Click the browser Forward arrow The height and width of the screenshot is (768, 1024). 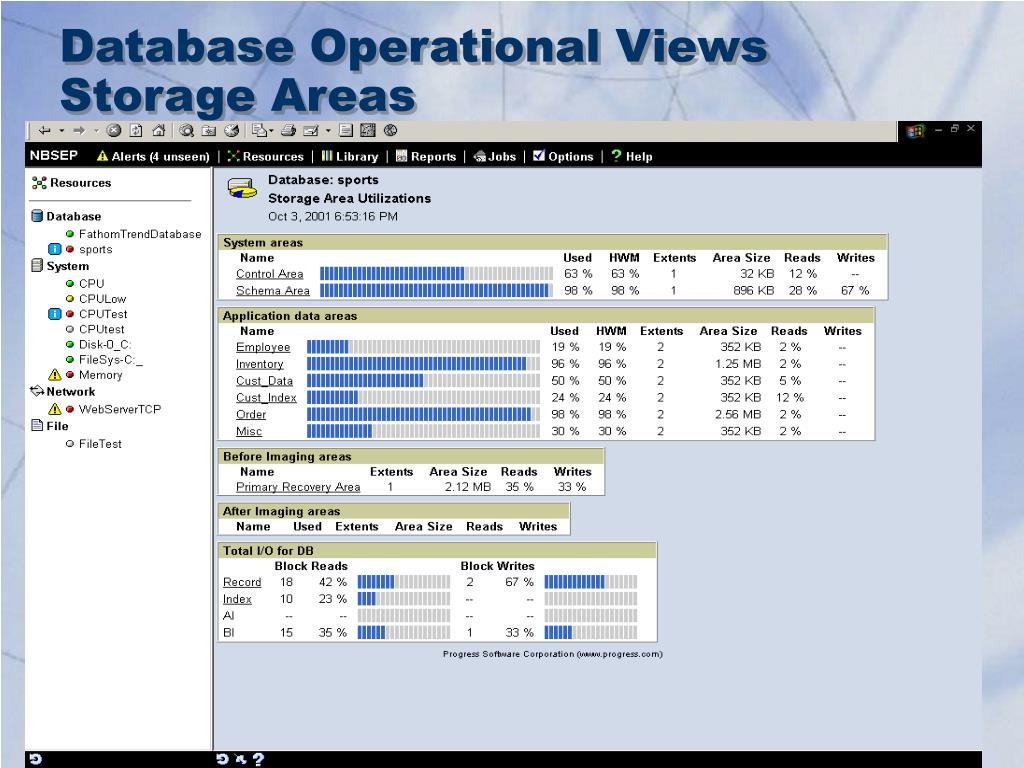tap(79, 131)
